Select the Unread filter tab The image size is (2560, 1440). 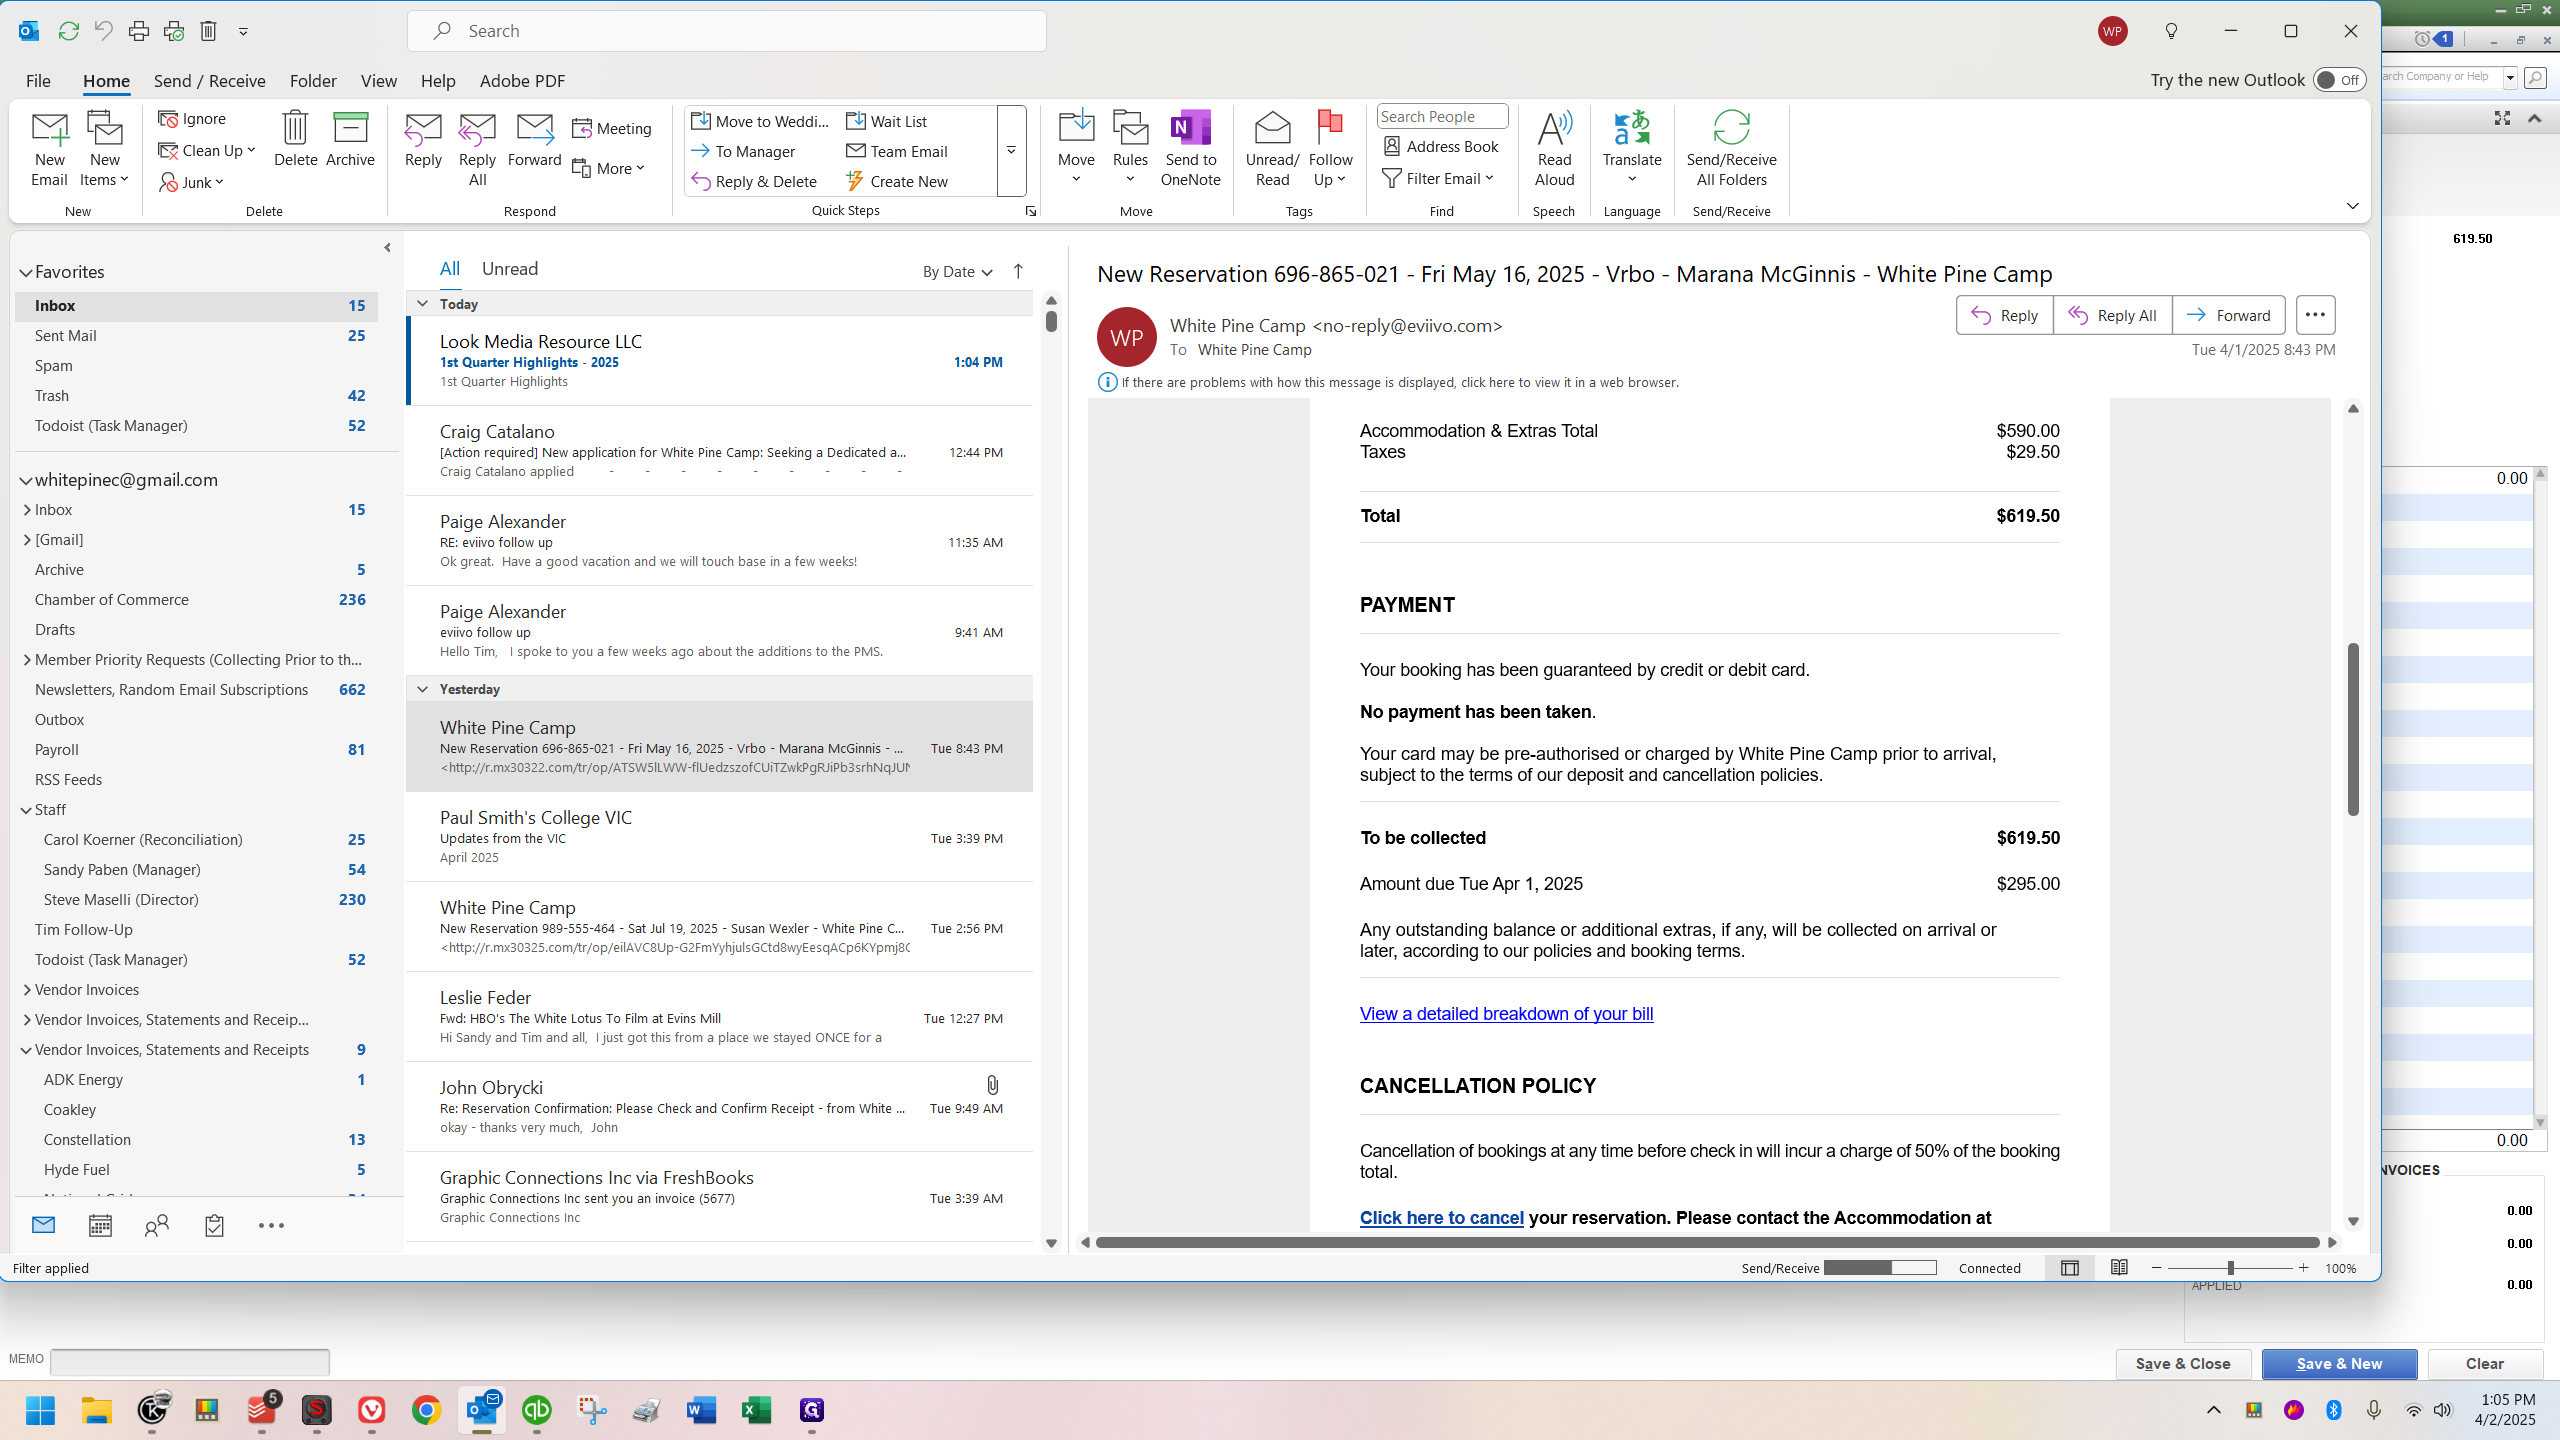click(x=509, y=268)
